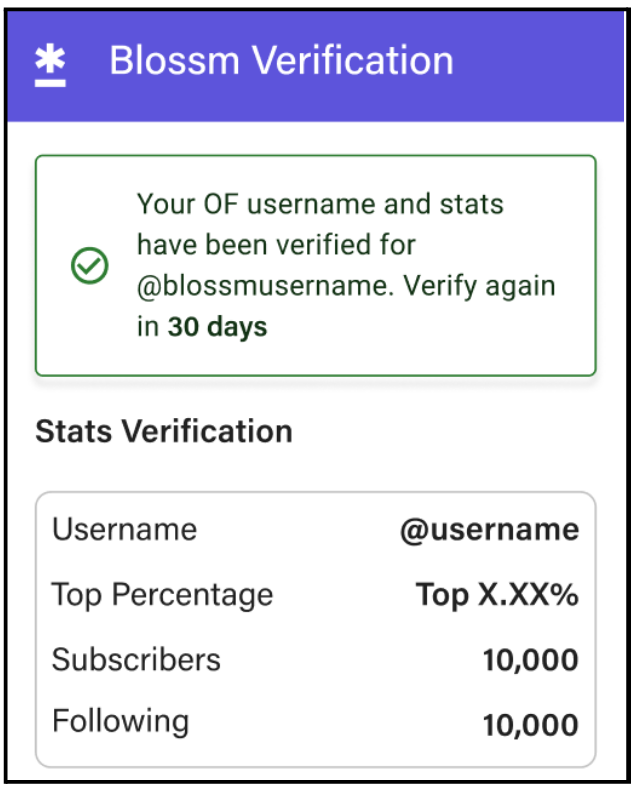Click the Top X.XX% value

coord(497,595)
